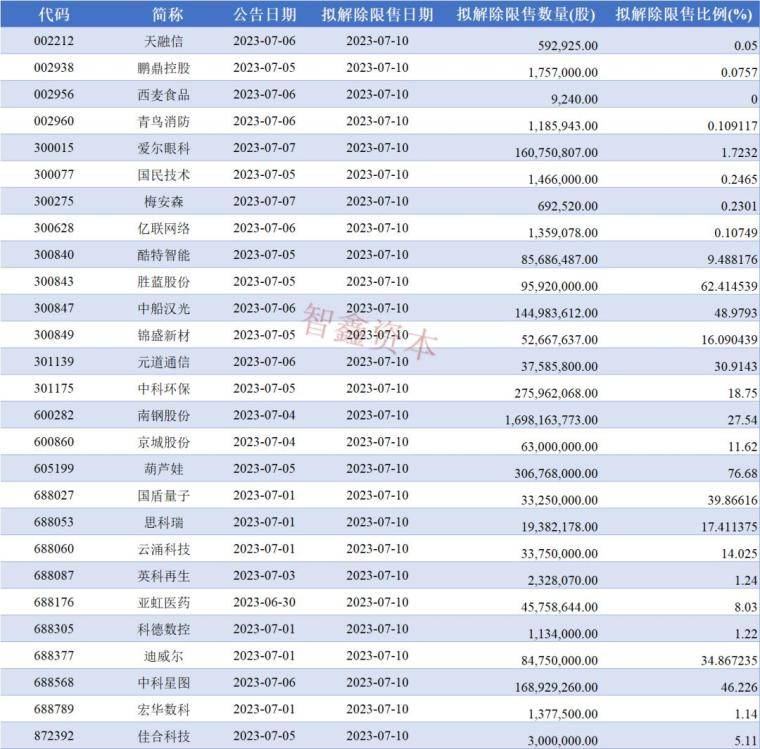Viewport: 760px width, 749px height.
Task: Click the 简称 column header
Action: tap(168, 14)
